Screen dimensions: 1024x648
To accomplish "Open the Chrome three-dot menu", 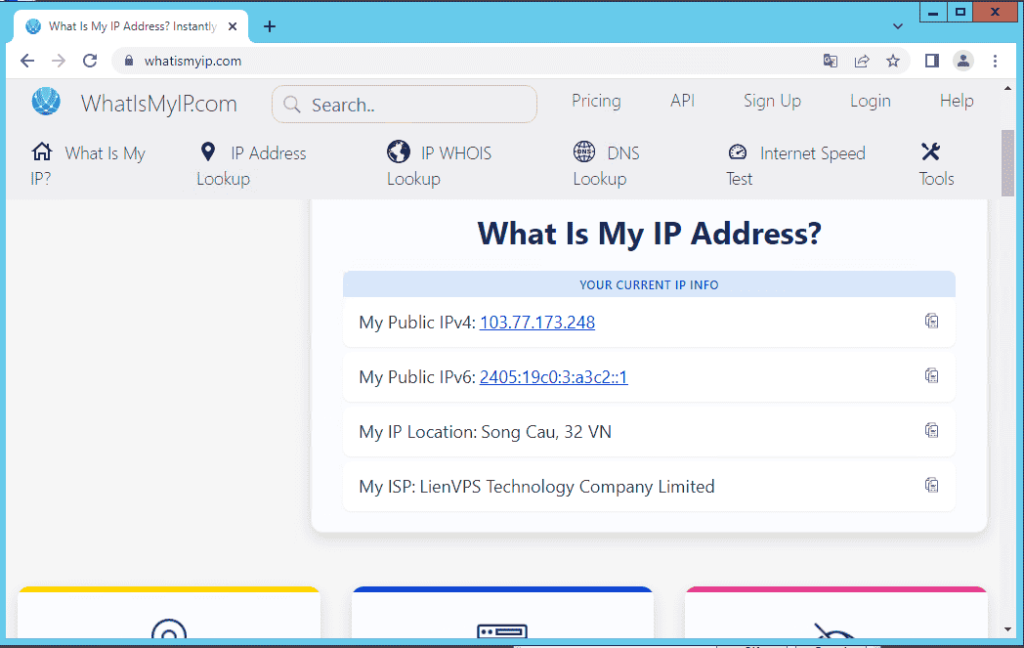I will 995,61.
